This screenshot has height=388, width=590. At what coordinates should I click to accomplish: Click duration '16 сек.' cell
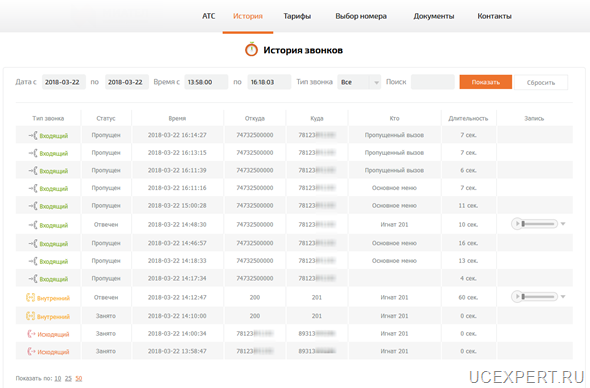coord(468,243)
